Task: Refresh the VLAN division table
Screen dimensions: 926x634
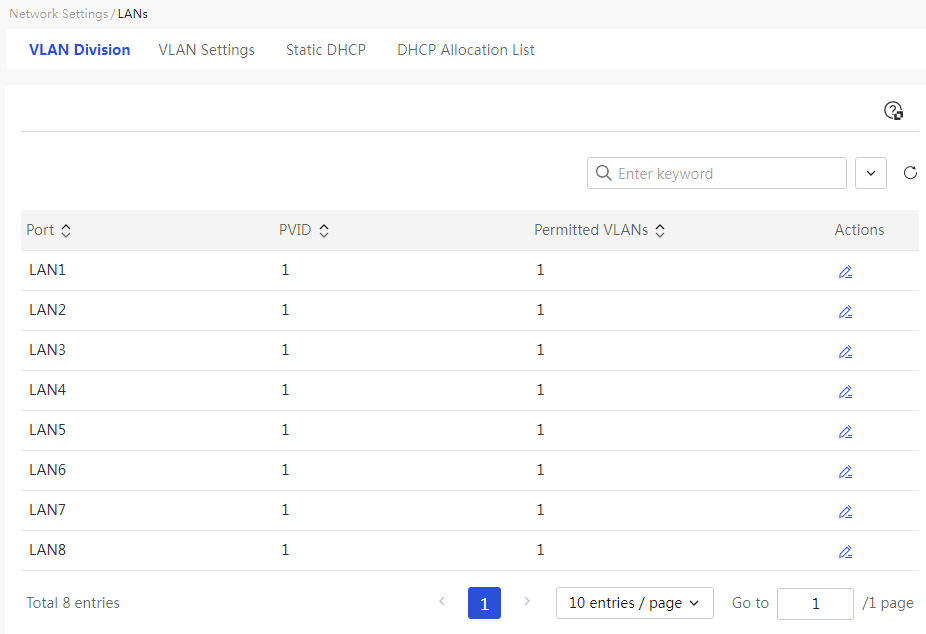Action: pyautogui.click(x=910, y=173)
